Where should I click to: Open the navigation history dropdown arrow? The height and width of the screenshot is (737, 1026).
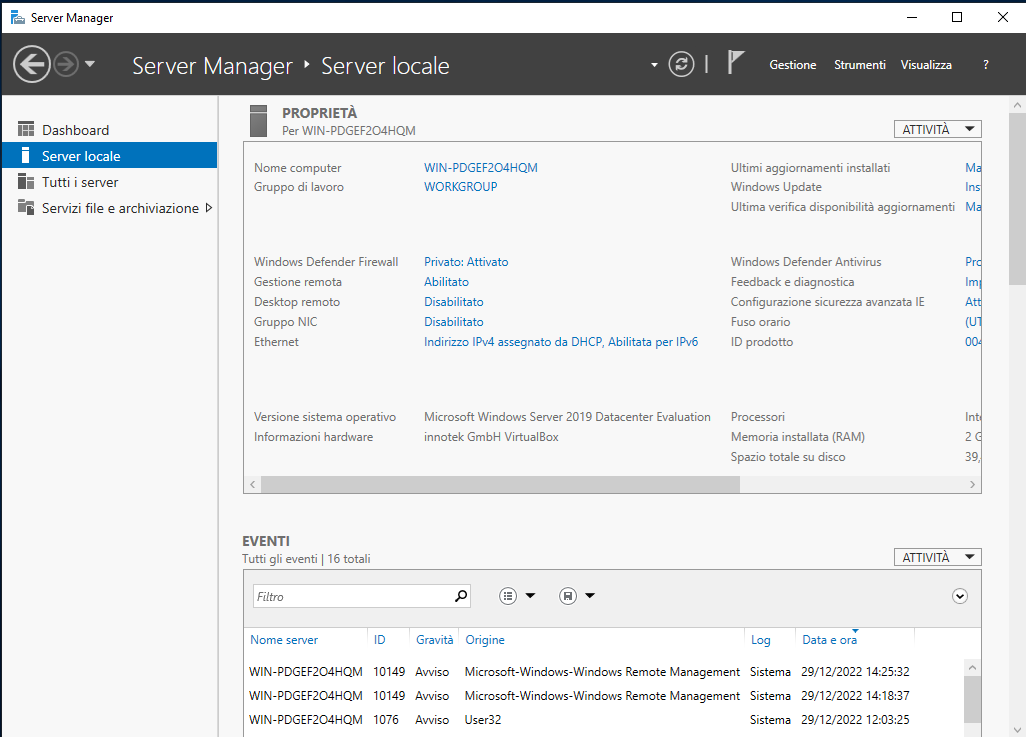pyautogui.click(x=90, y=64)
